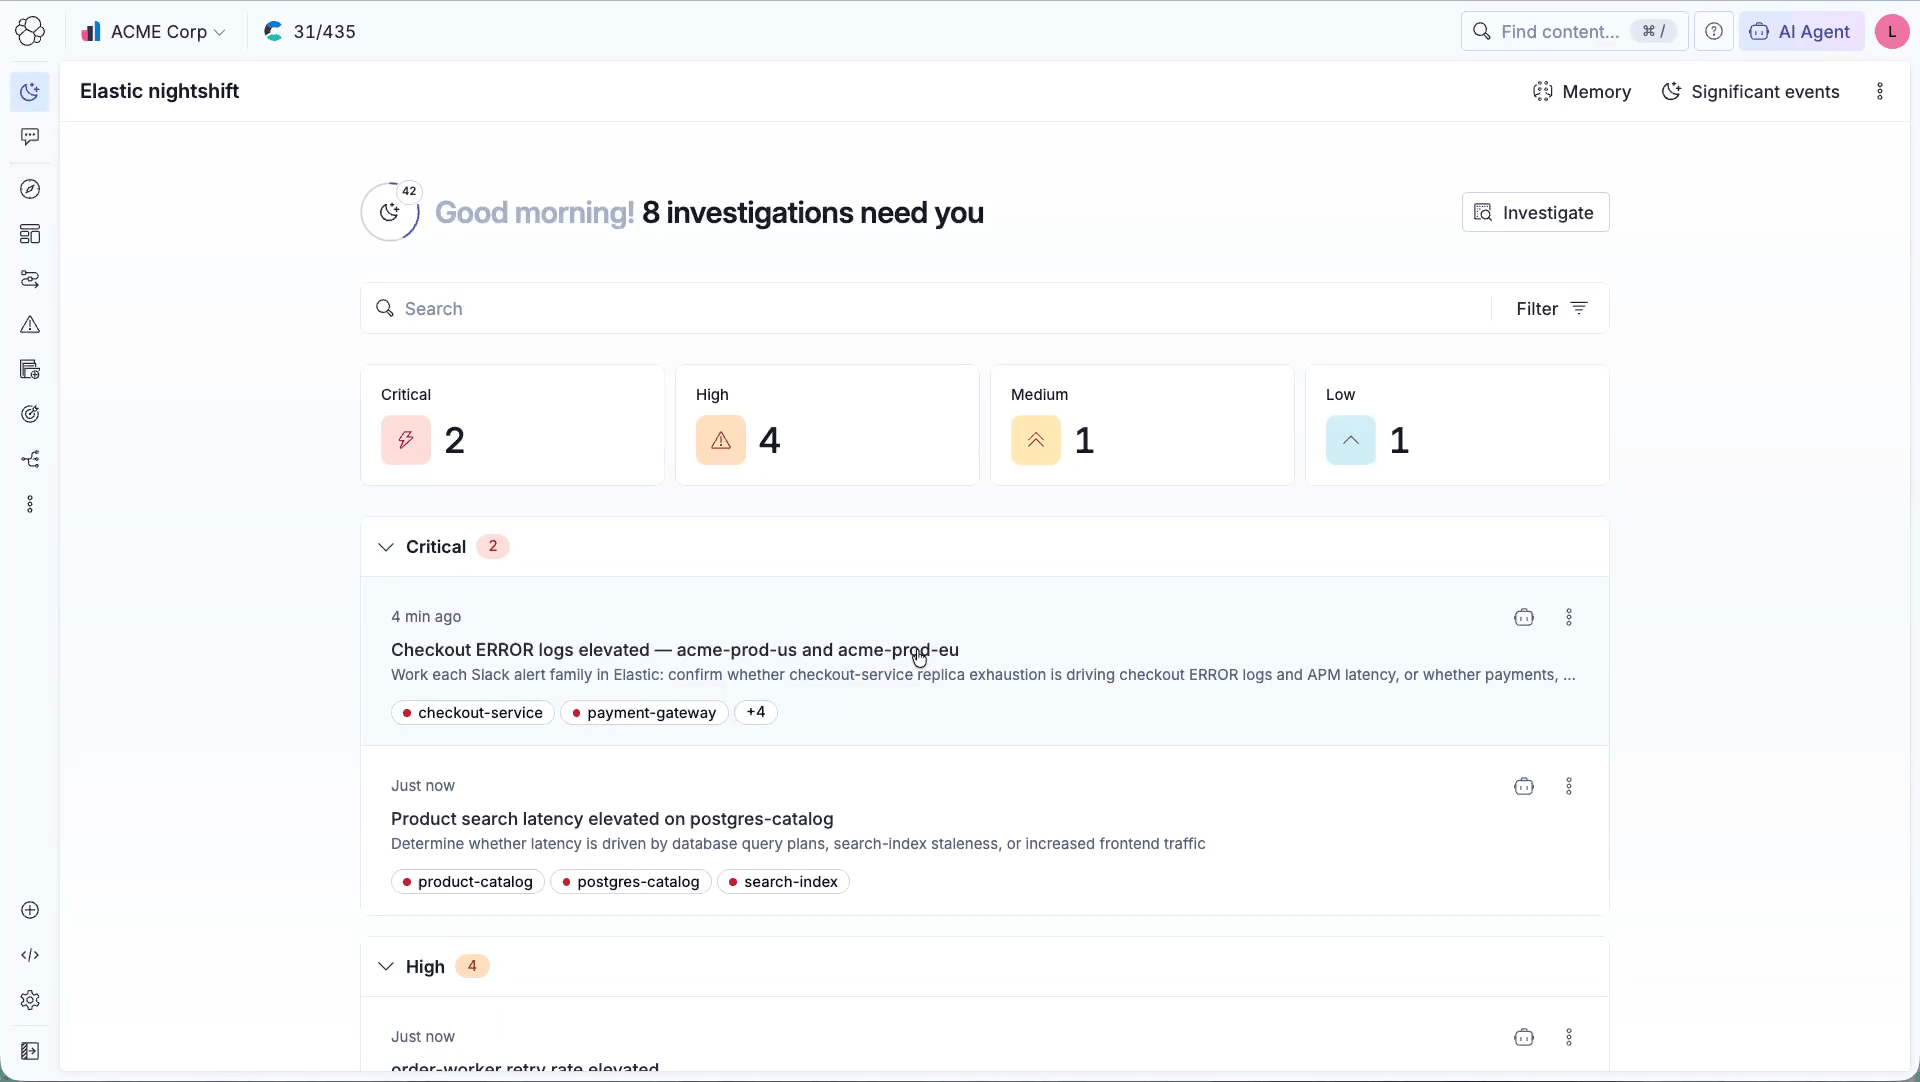Screen dimensions: 1920x1082
Task: Open the ACME Corp space dropdown
Action: [x=154, y=31]
